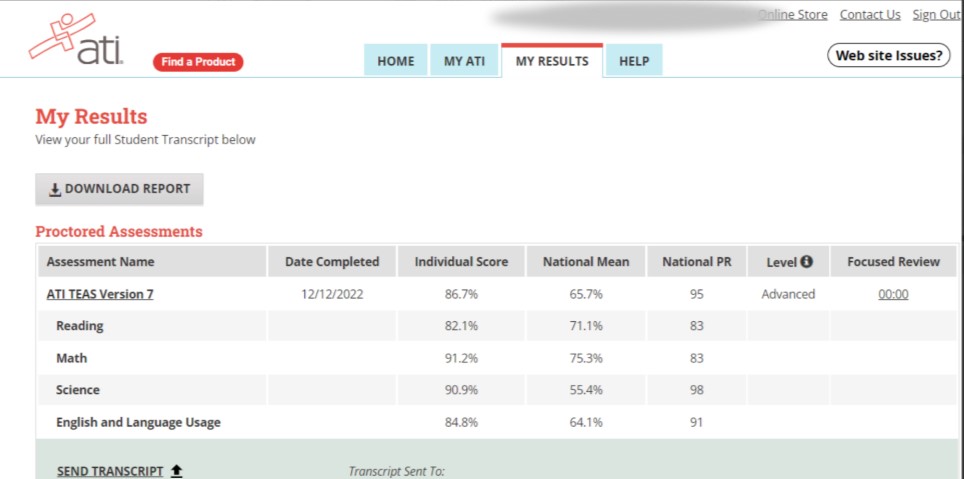Click the Individual Score column header

(x=461, y=261)
